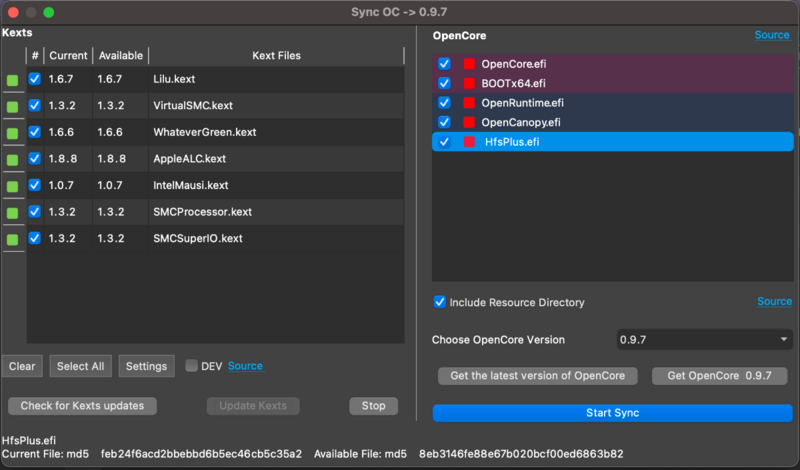Select the IntelMausi.kext row
Viewport: 800px width, 470px height.
pos(191,185)
